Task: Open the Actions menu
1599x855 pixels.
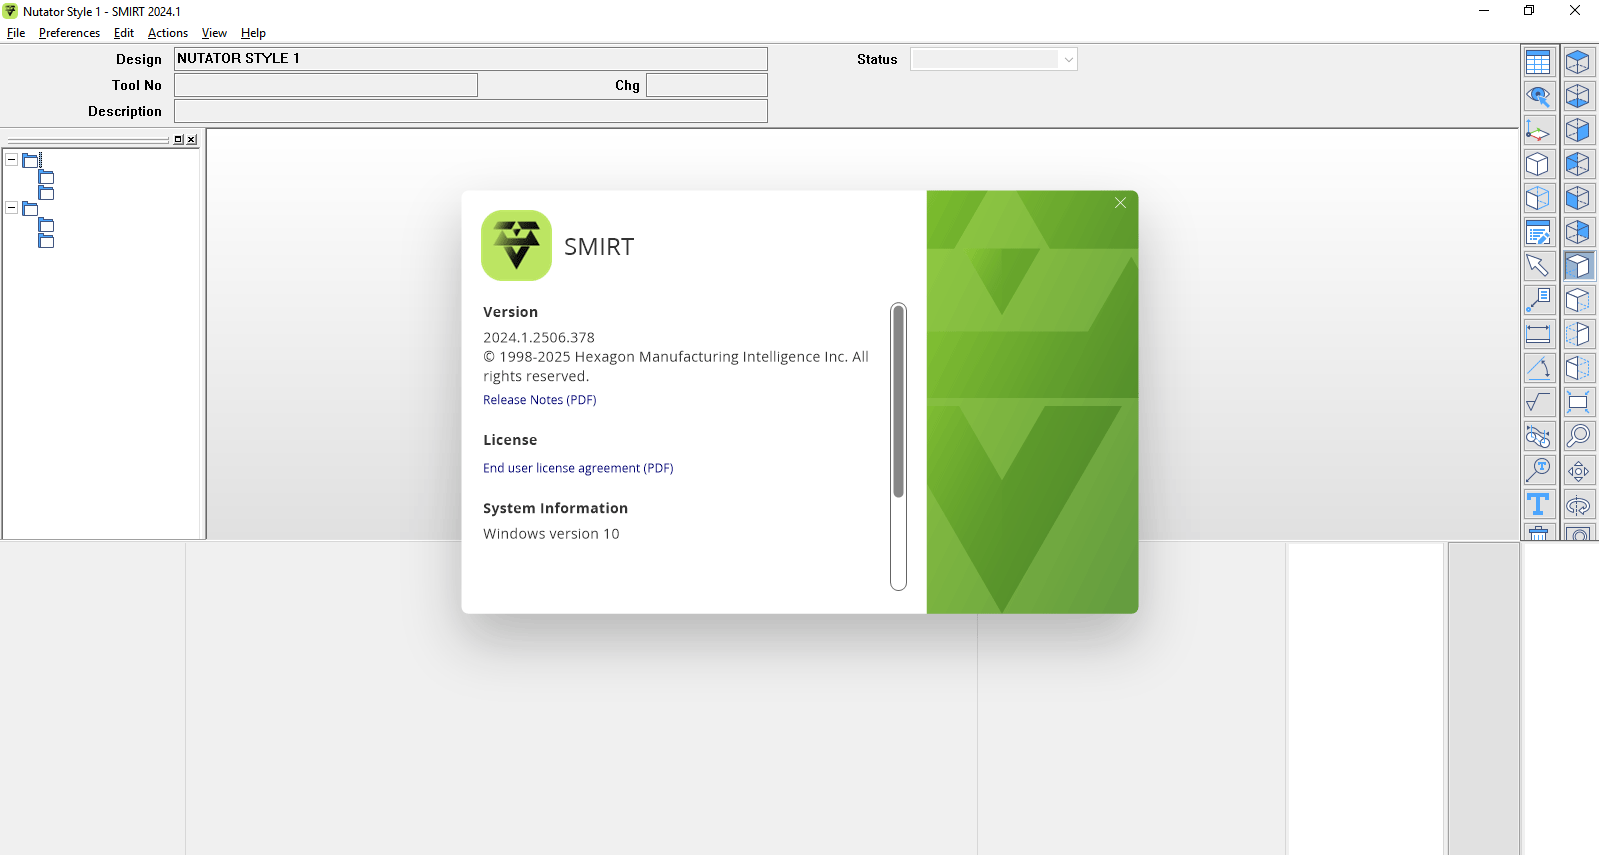Action: pyautogui.click(x=167, y=33)
